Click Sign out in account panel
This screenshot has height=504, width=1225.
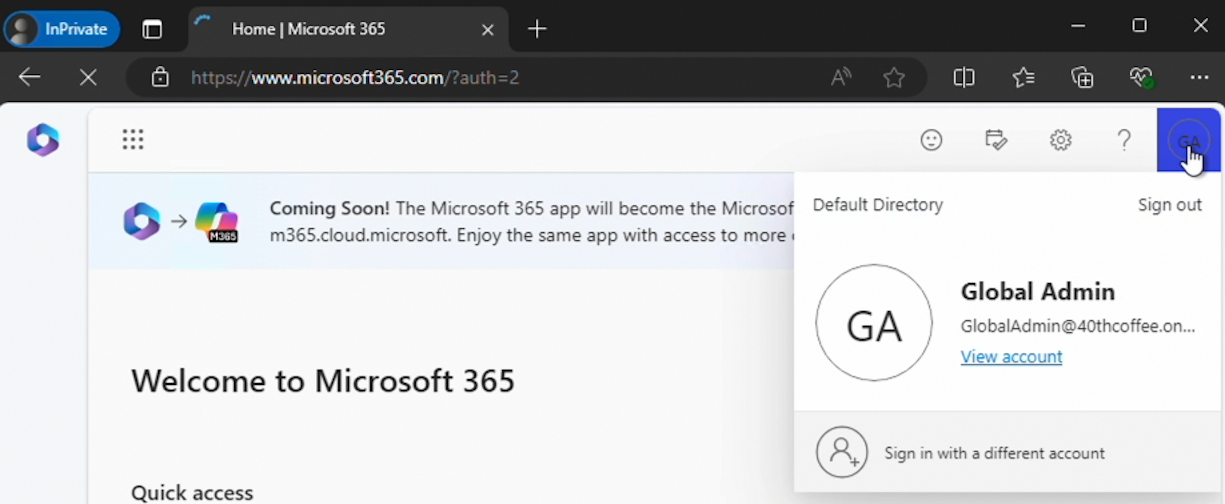click(1170, 205)
